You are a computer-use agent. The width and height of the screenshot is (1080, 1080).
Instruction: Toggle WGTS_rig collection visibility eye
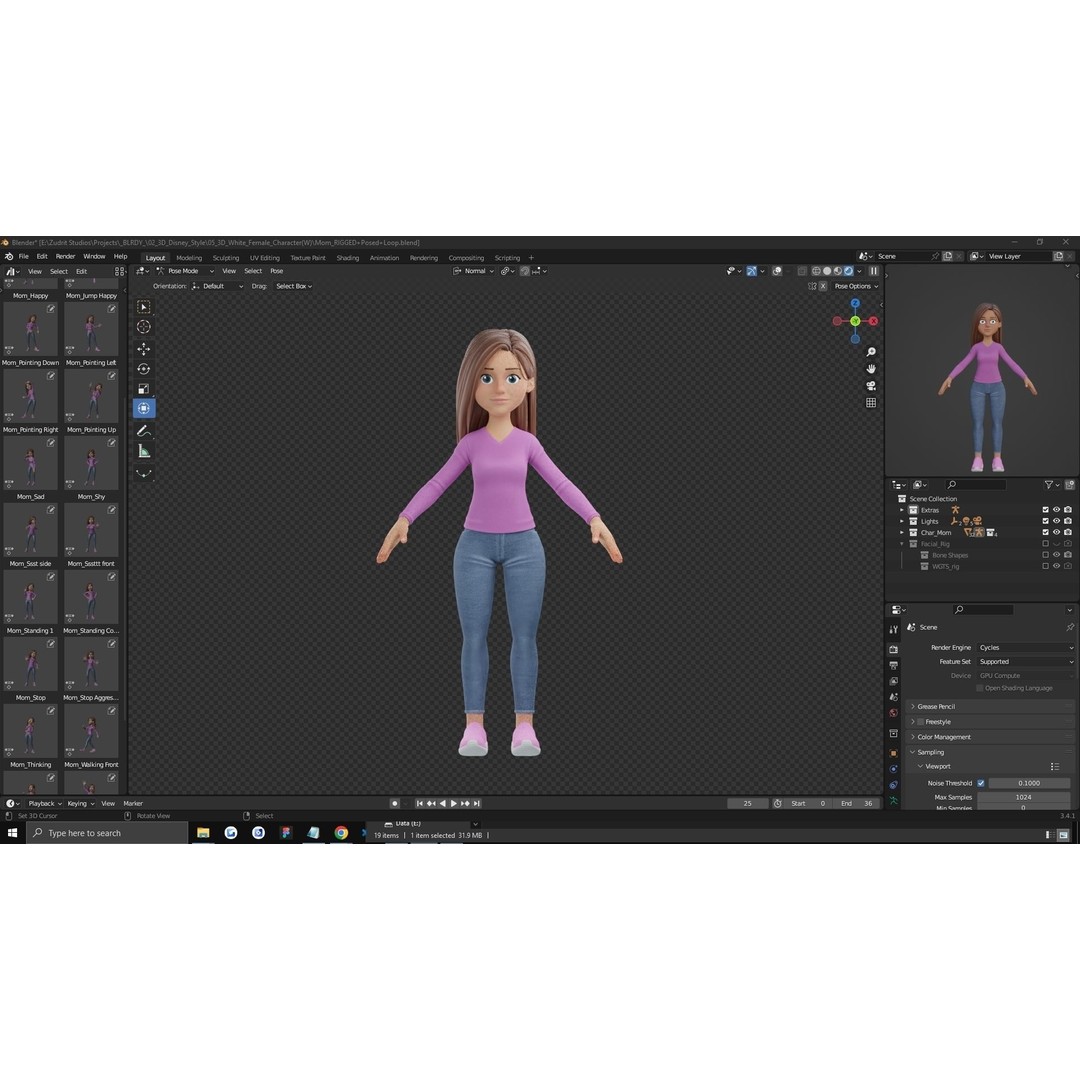coord(1057,566)
